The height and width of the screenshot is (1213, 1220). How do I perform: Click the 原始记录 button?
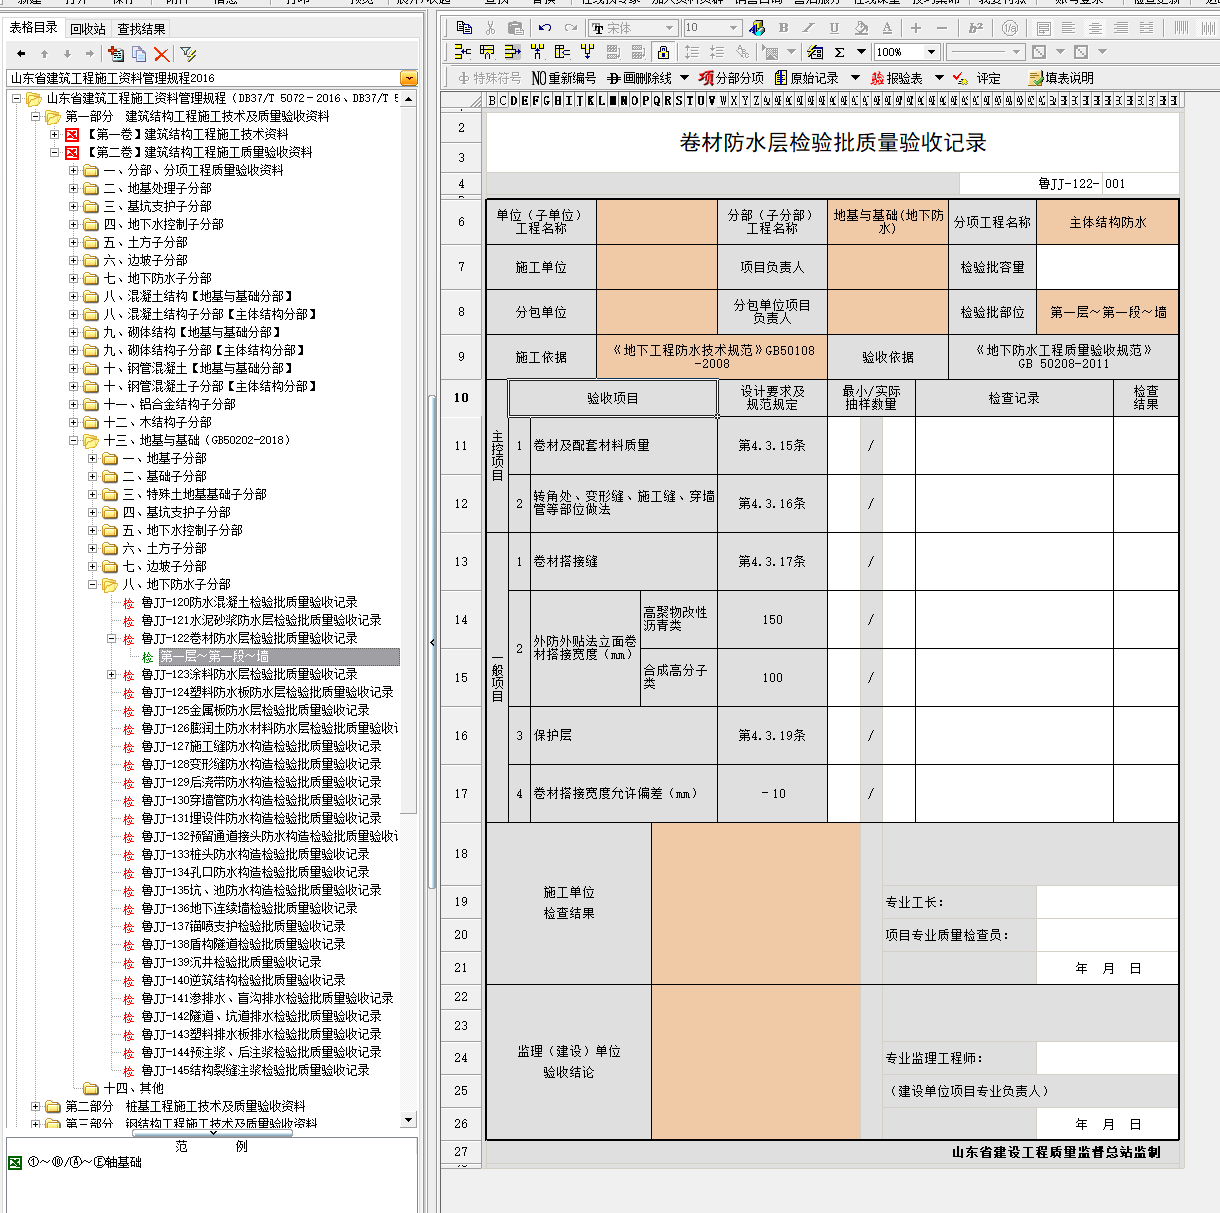[x=806, y=78]
